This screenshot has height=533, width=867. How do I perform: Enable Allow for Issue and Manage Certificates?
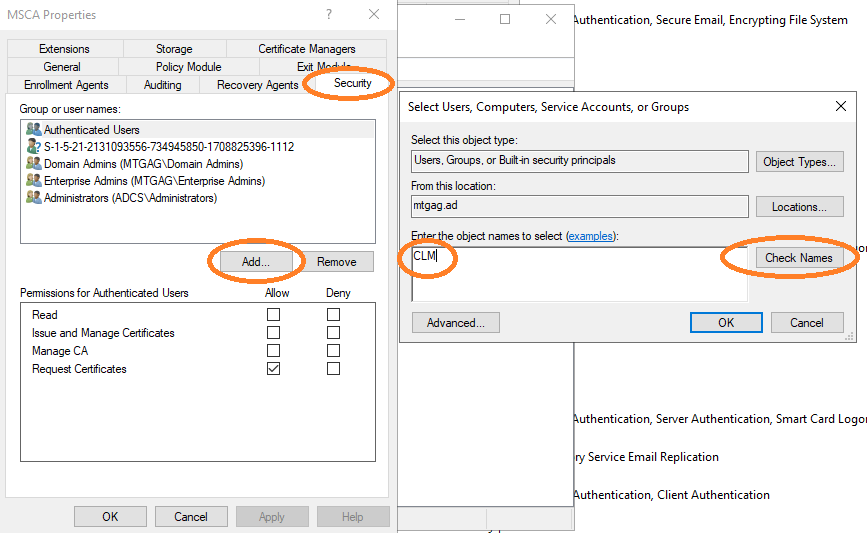click(x=273, y=333)
